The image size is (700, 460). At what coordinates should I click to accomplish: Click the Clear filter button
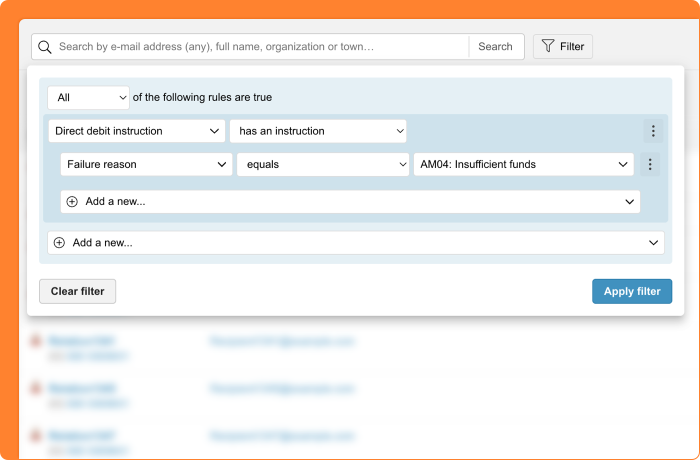[x=77, y=291]
